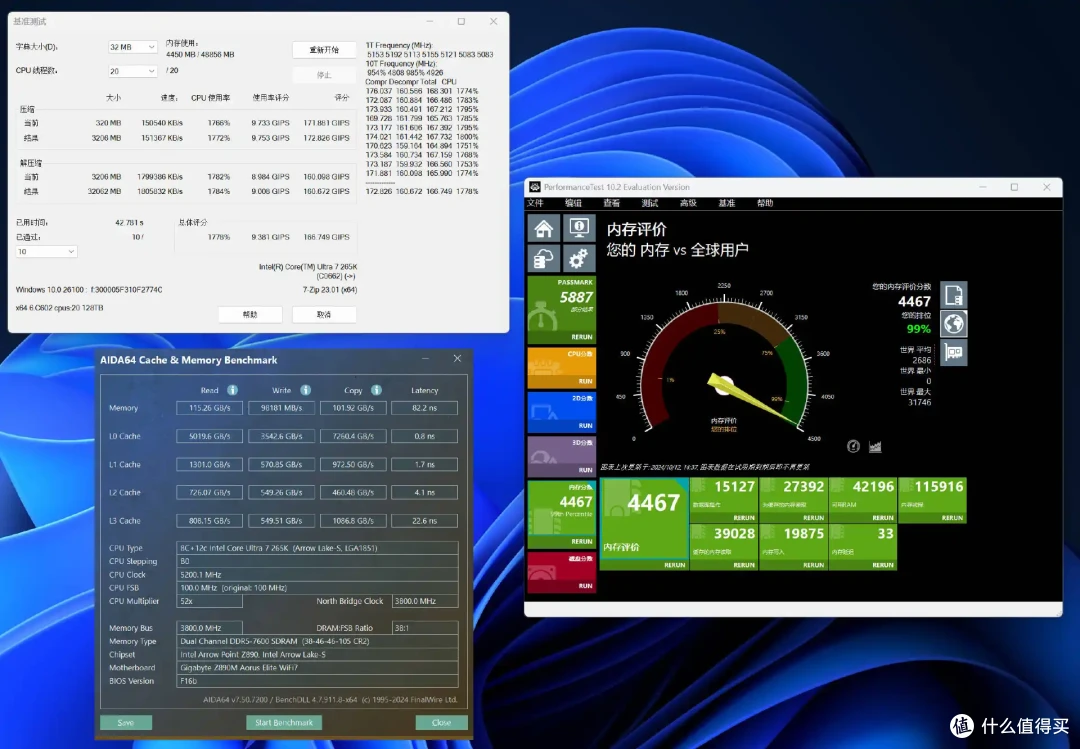Select the PassMark 5887 overall score tile
The width and height of the screenshot is (1080, 749).
(x=561, y=310)
